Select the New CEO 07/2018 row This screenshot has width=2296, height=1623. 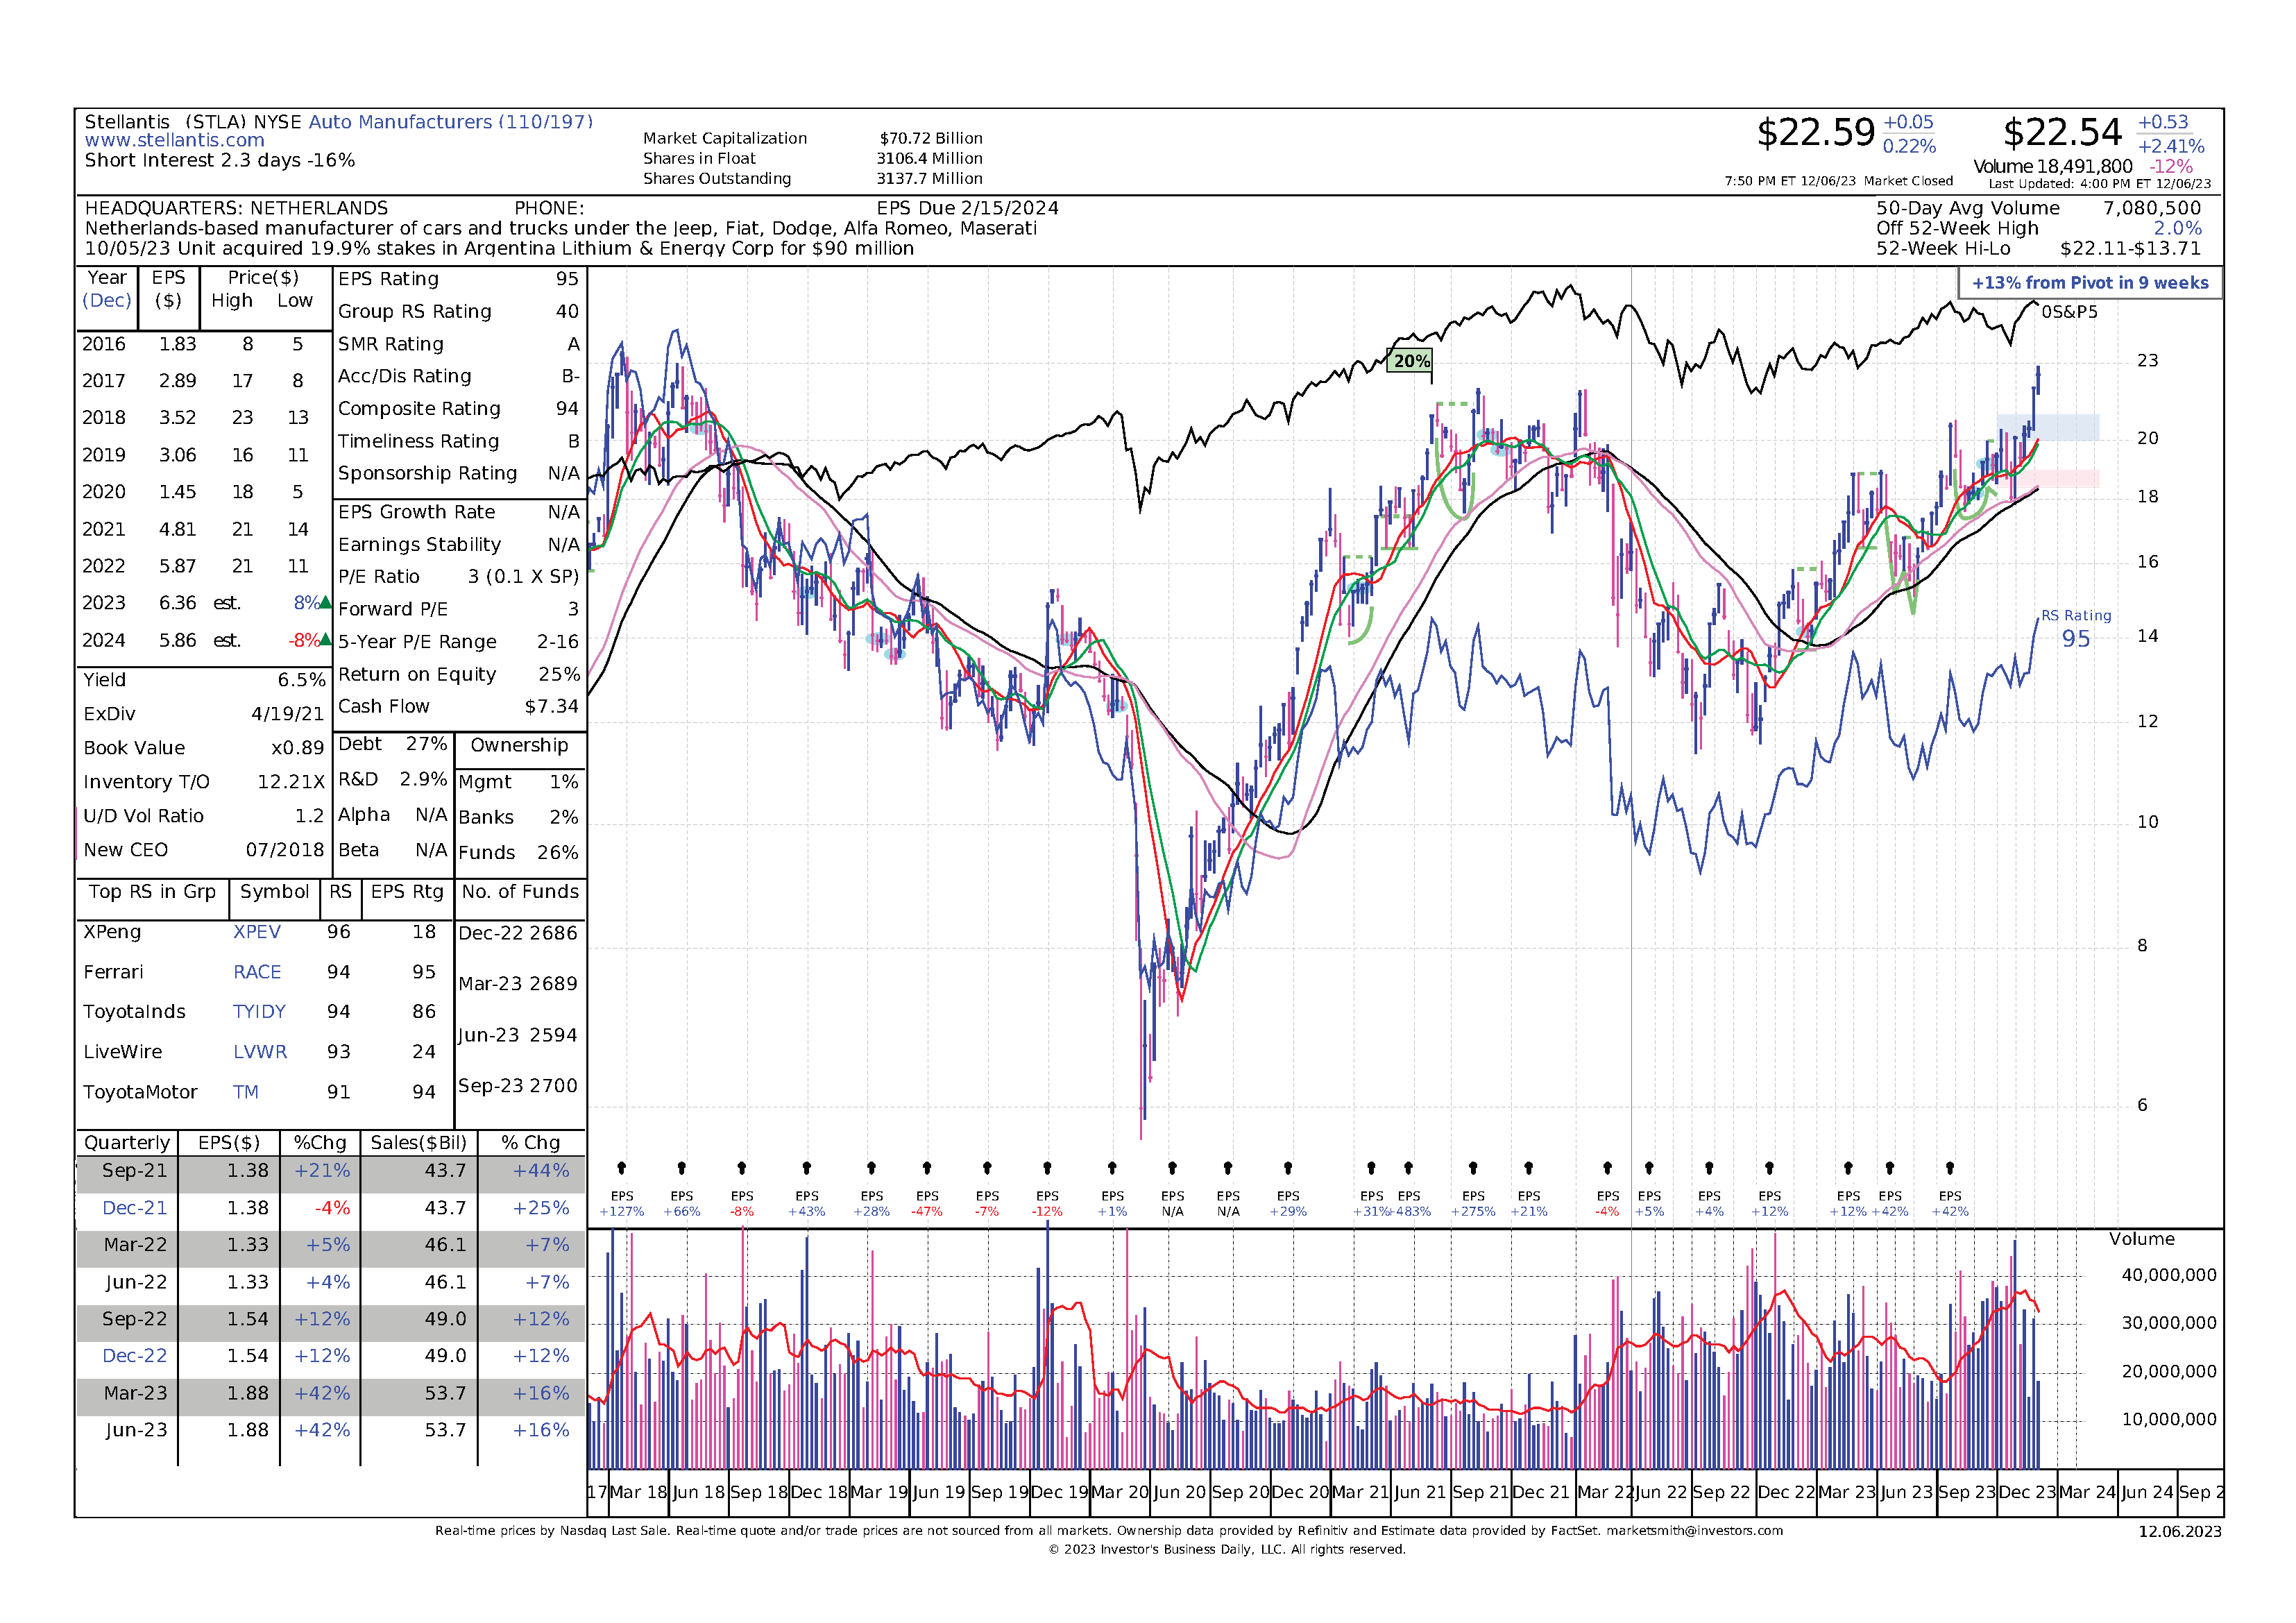(x=204, y=850)
